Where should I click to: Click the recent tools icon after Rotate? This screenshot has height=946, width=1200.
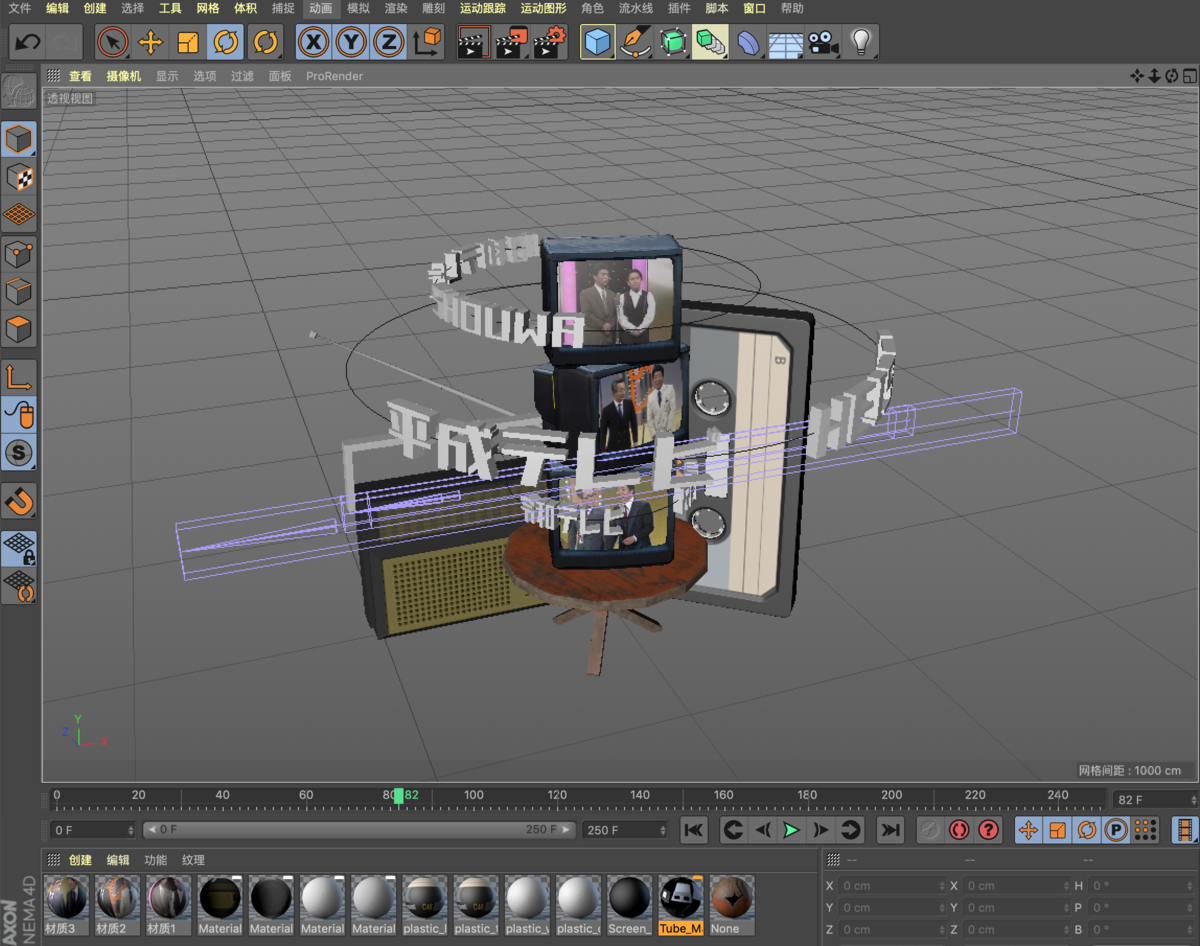tap(264, 42)
